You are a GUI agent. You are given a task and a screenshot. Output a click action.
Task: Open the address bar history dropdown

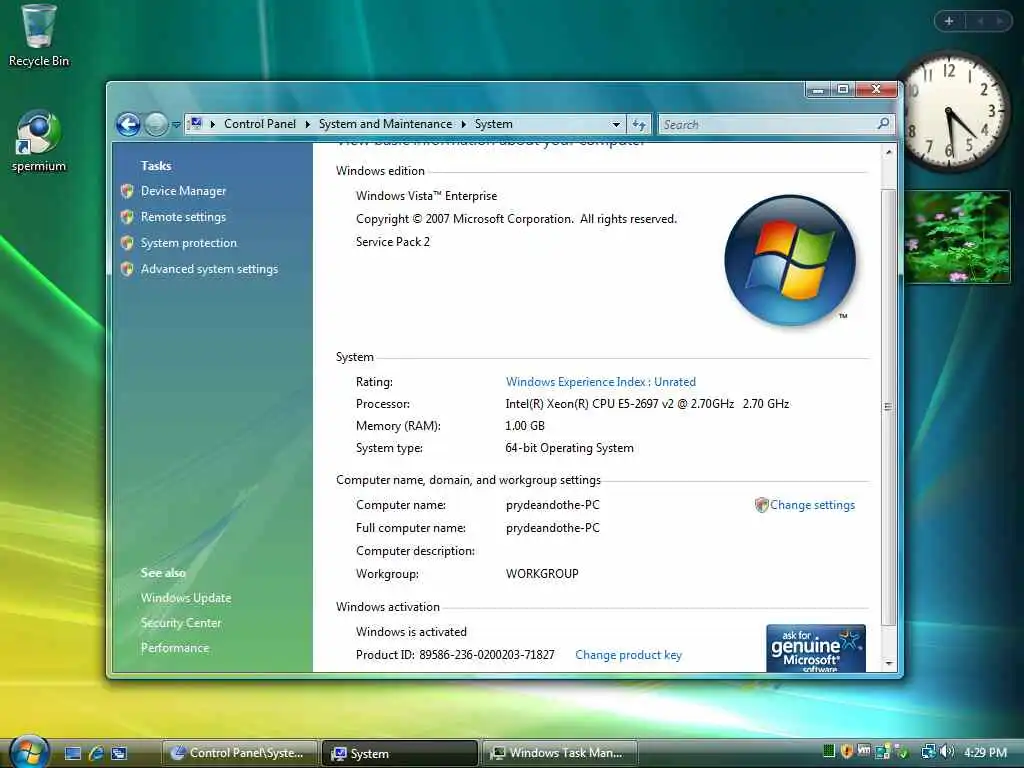click(x=616, y=124)
